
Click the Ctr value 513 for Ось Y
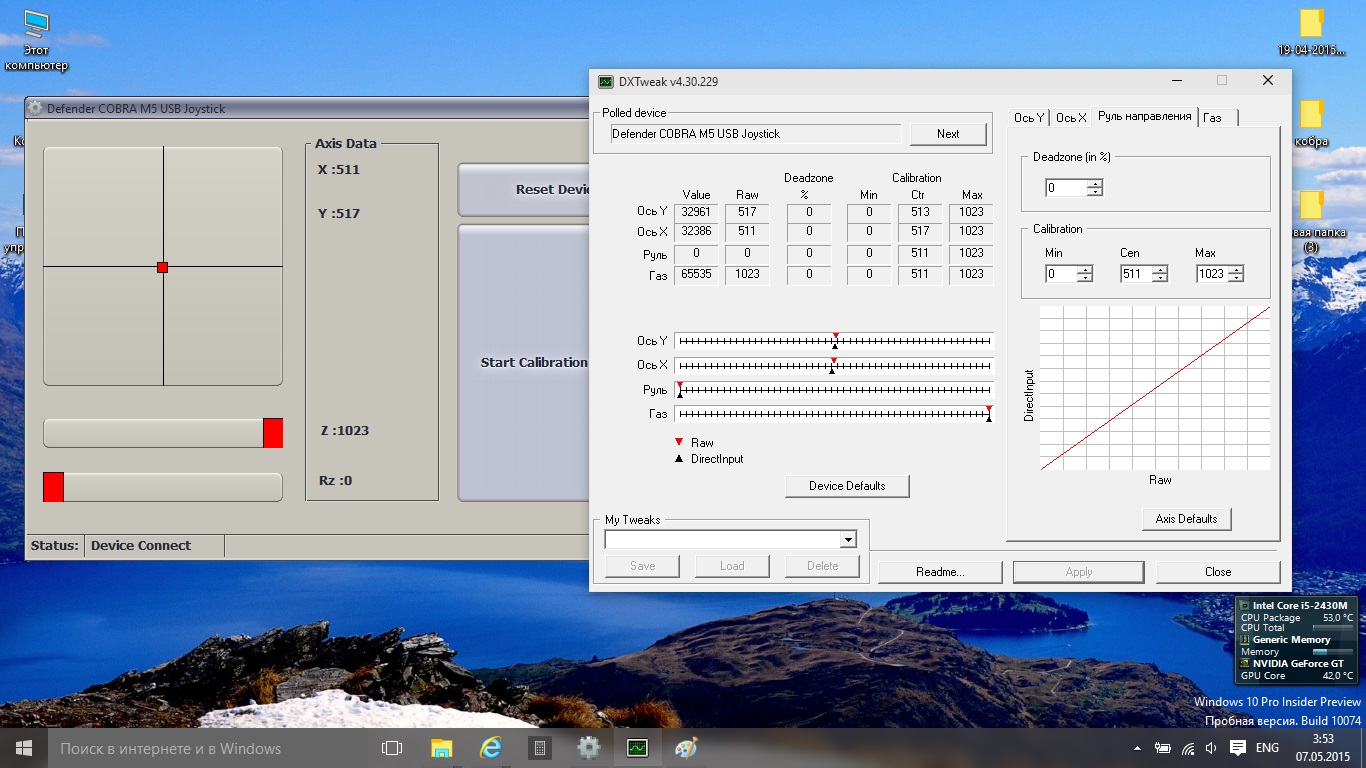click(x=920, y=212)
